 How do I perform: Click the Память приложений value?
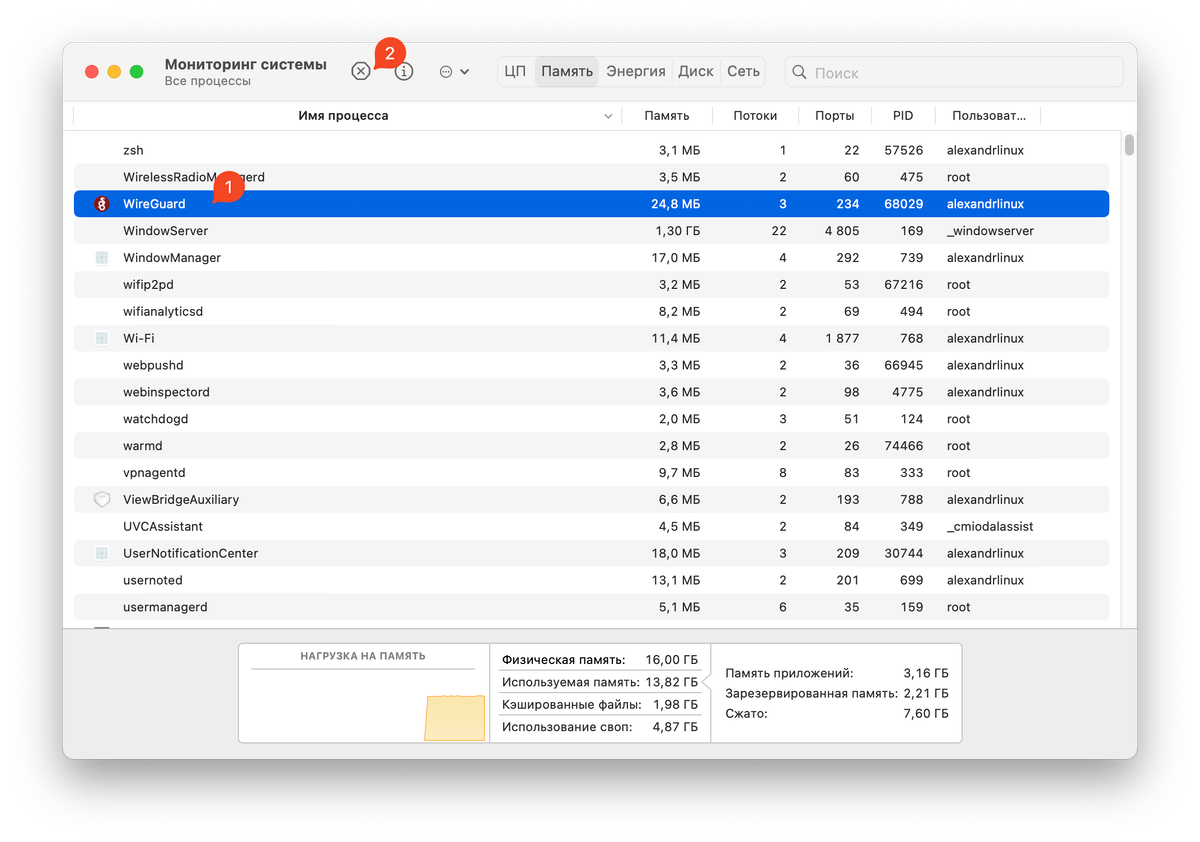pyautogui.click(x=926, y=674)
